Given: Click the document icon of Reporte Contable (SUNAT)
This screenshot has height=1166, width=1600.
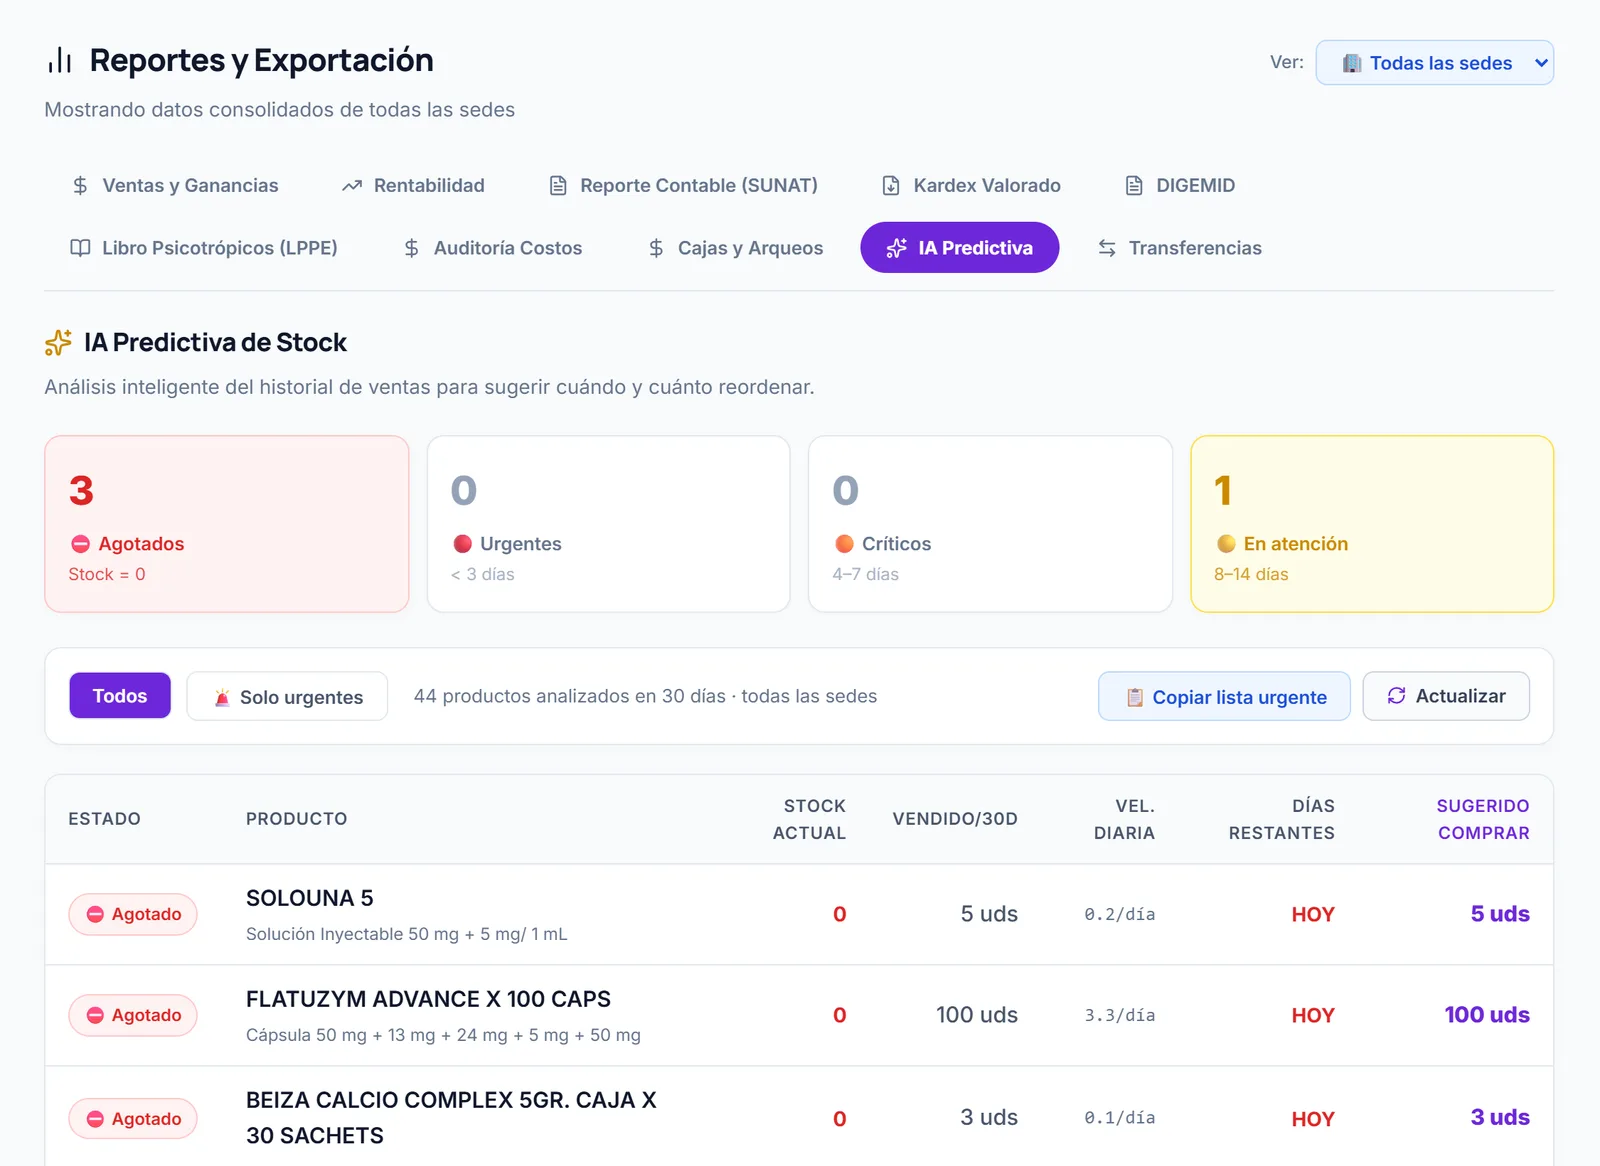Looking at the screenshot, I should [558, 186].
